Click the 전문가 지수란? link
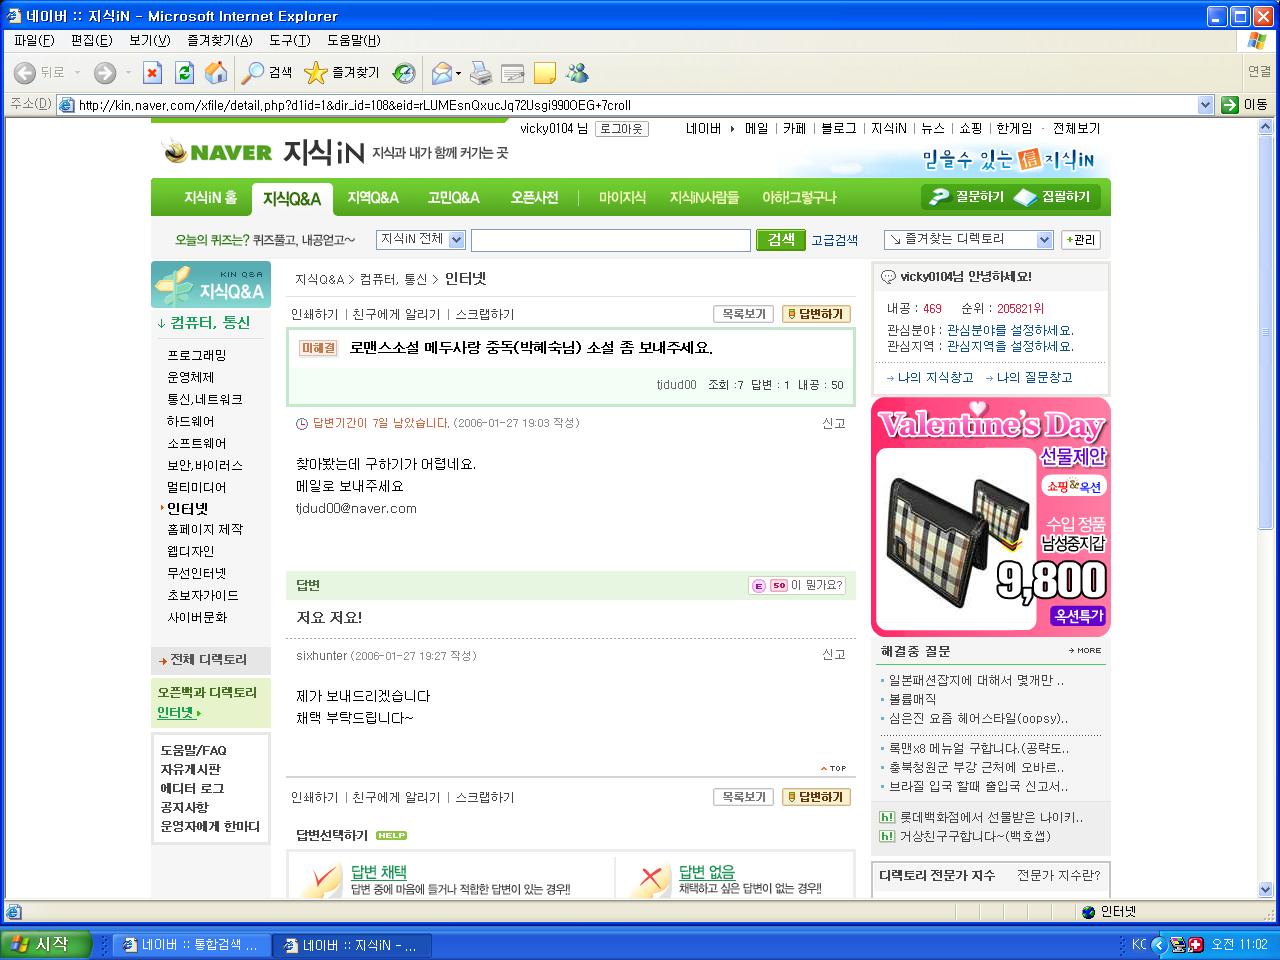Image resolution: width=1280 pixels, height=960 pixels. (x=1059, y=876)
